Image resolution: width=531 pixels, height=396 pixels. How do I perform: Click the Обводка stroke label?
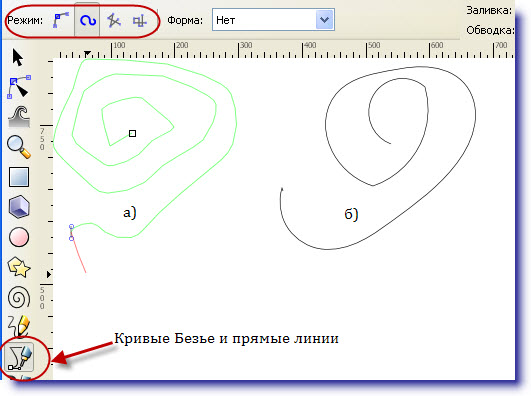(x=490, y=30)
